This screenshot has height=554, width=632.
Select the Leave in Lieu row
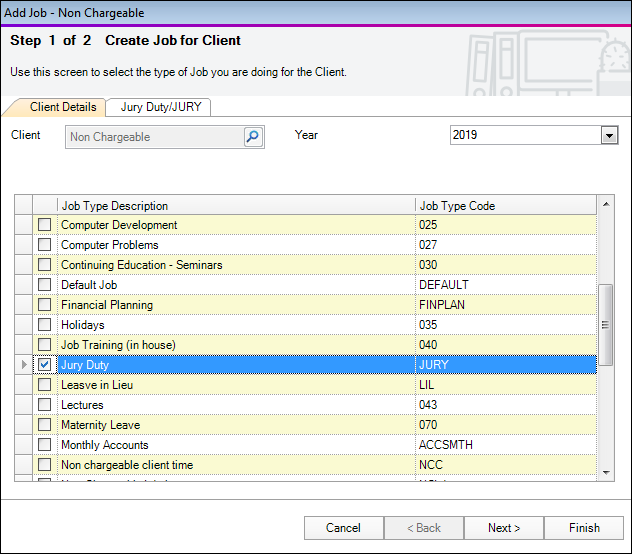click(235, 385)
